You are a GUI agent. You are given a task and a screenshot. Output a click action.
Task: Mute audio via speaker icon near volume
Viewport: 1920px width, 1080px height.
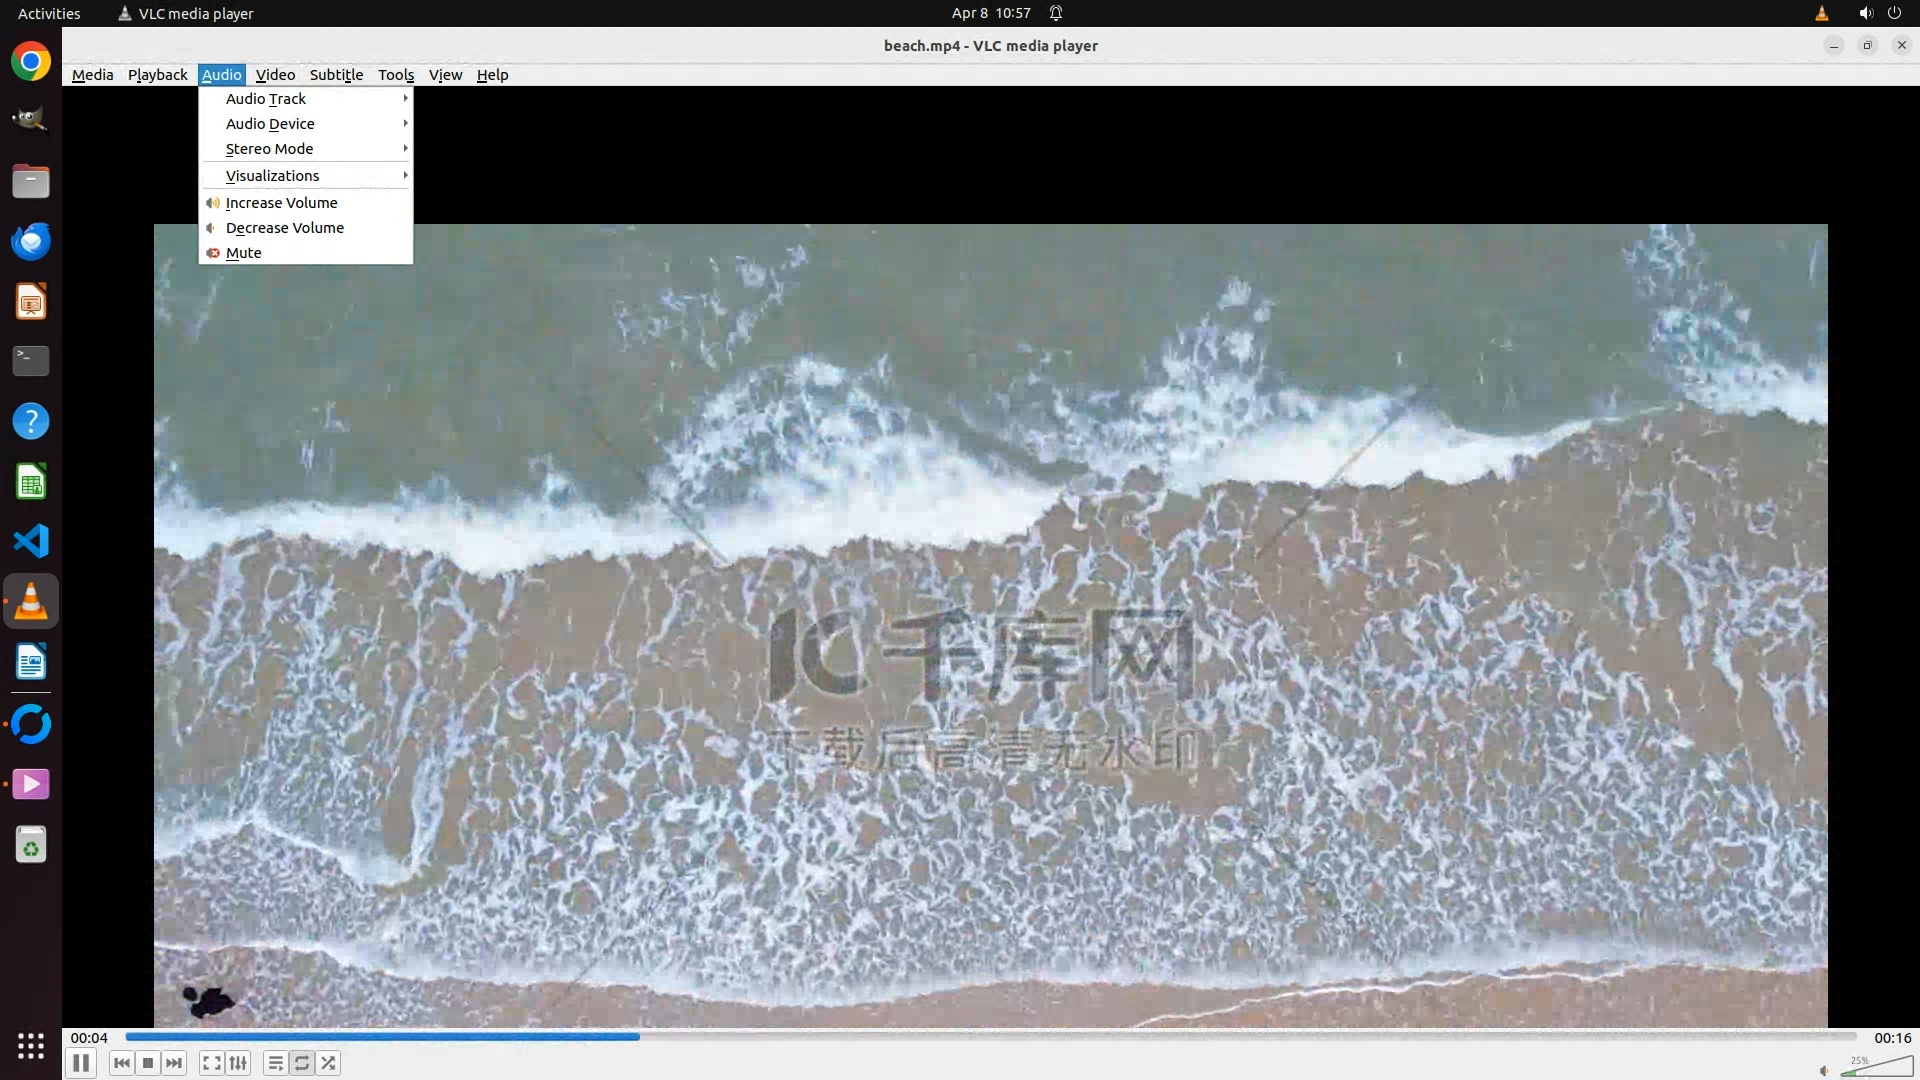(x=1824, y=1070)
